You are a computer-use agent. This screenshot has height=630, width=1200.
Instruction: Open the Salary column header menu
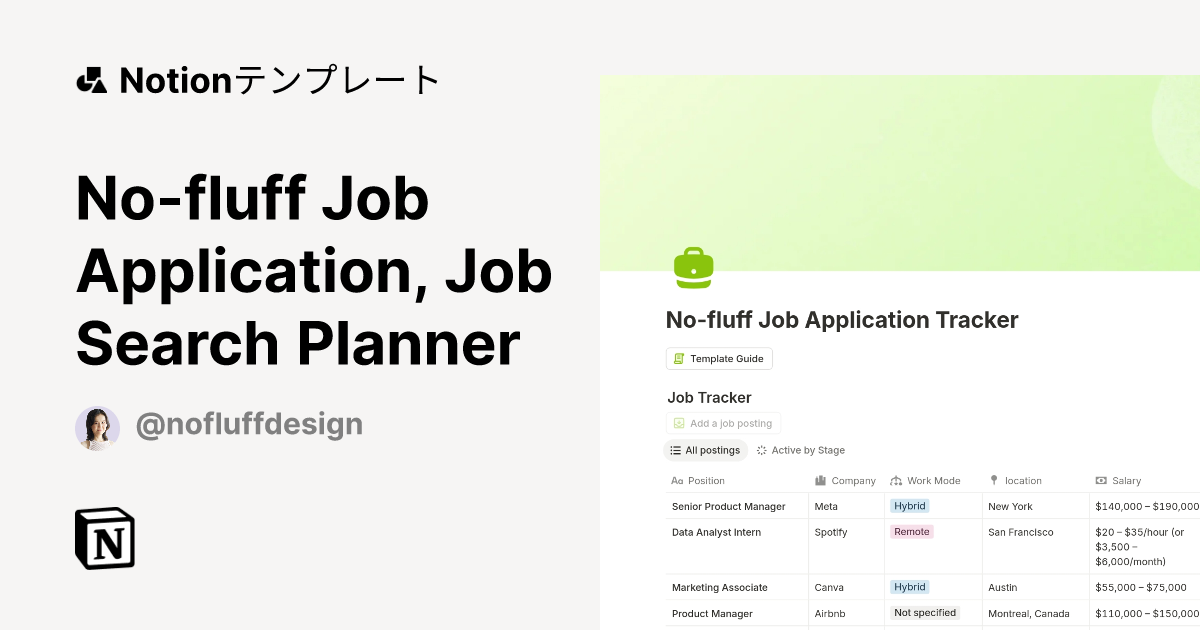(x=1125, y=480)
